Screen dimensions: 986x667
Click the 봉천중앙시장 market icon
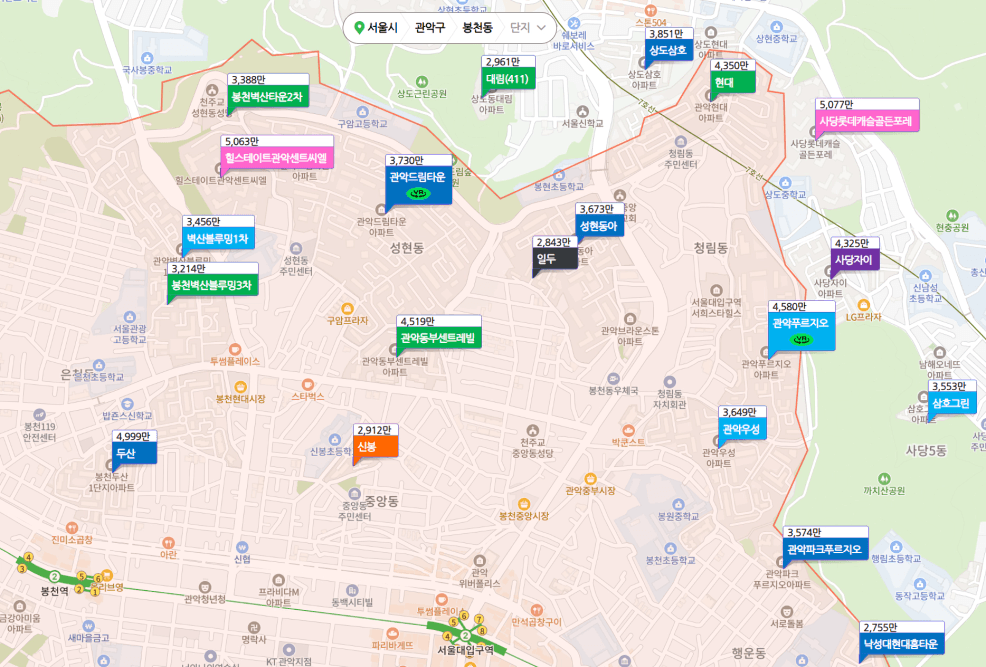tap(524, 504)
